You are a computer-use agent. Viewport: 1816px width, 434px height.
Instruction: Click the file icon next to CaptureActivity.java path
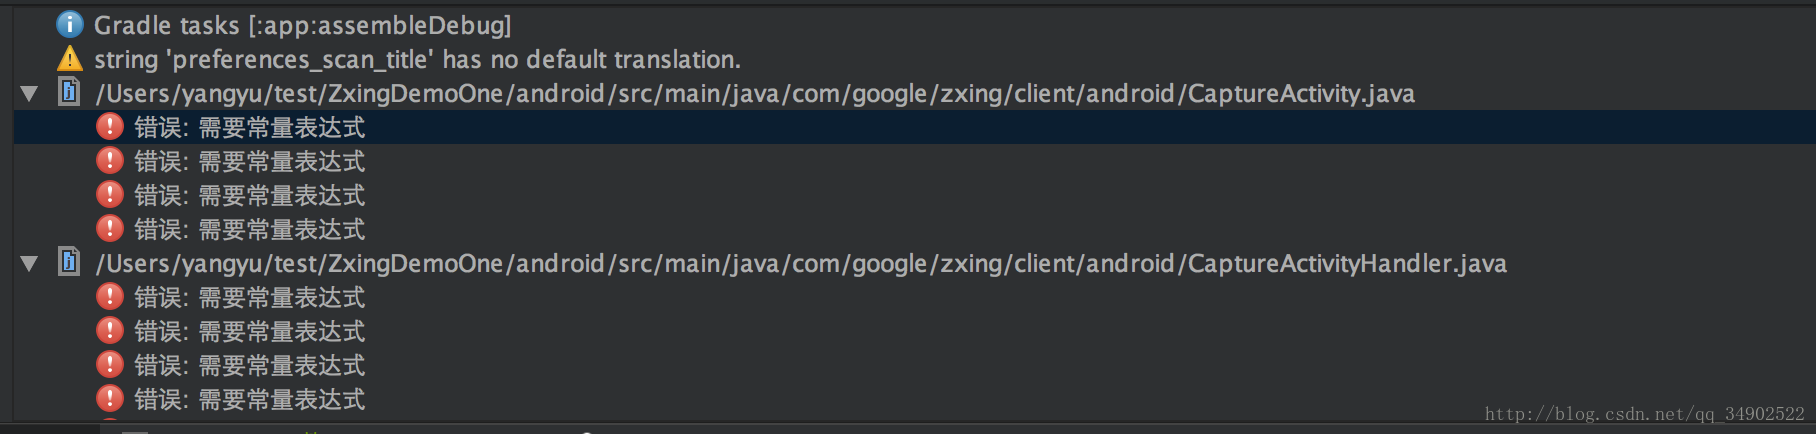(69, 93)
